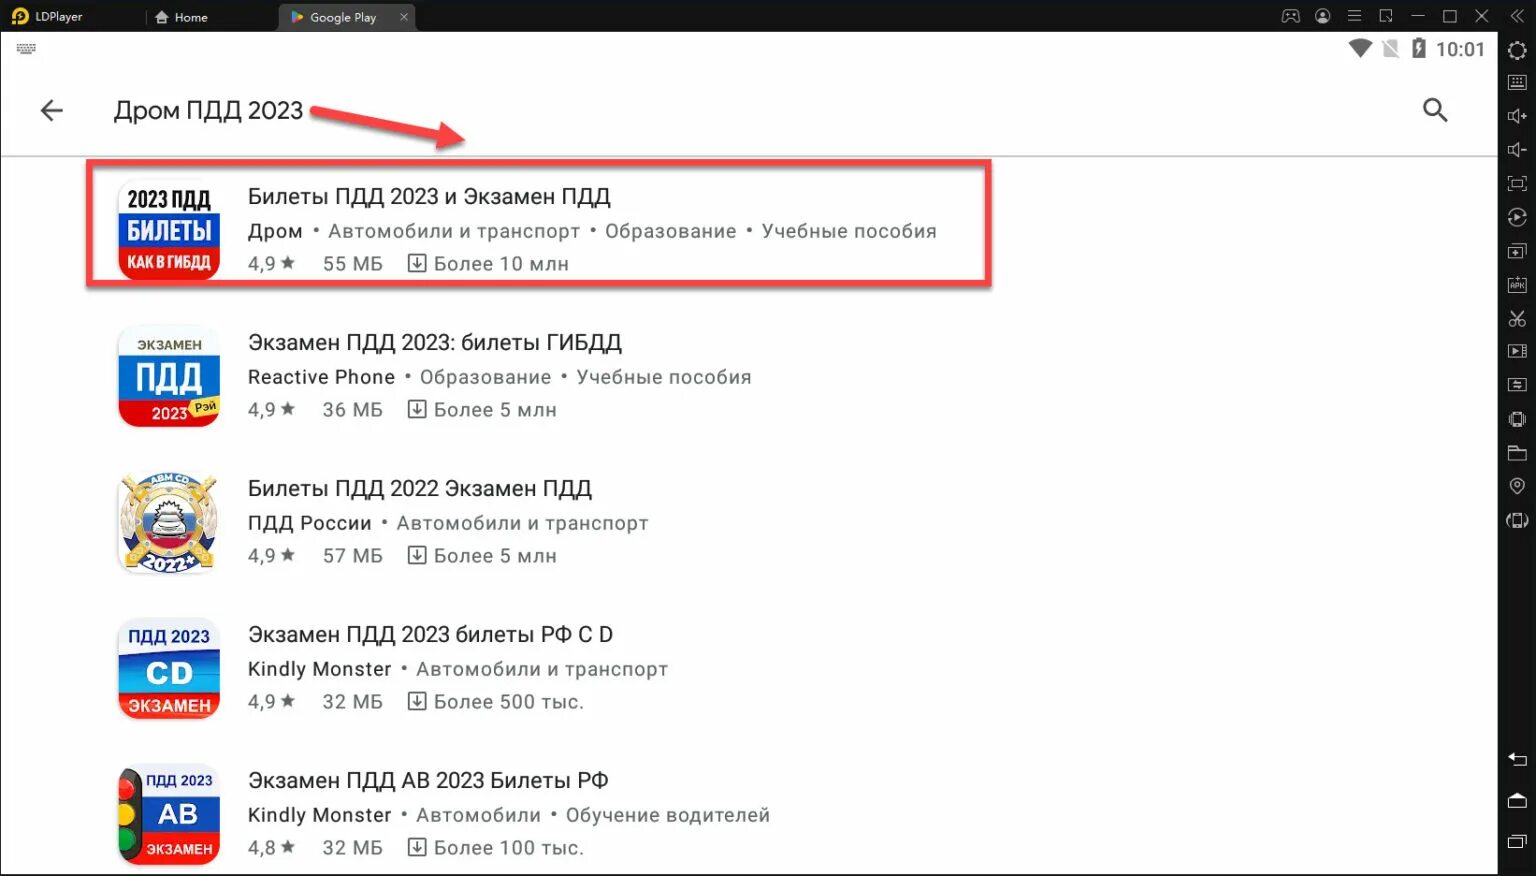Click the 4,8 star rating

[x=271, y=848]
